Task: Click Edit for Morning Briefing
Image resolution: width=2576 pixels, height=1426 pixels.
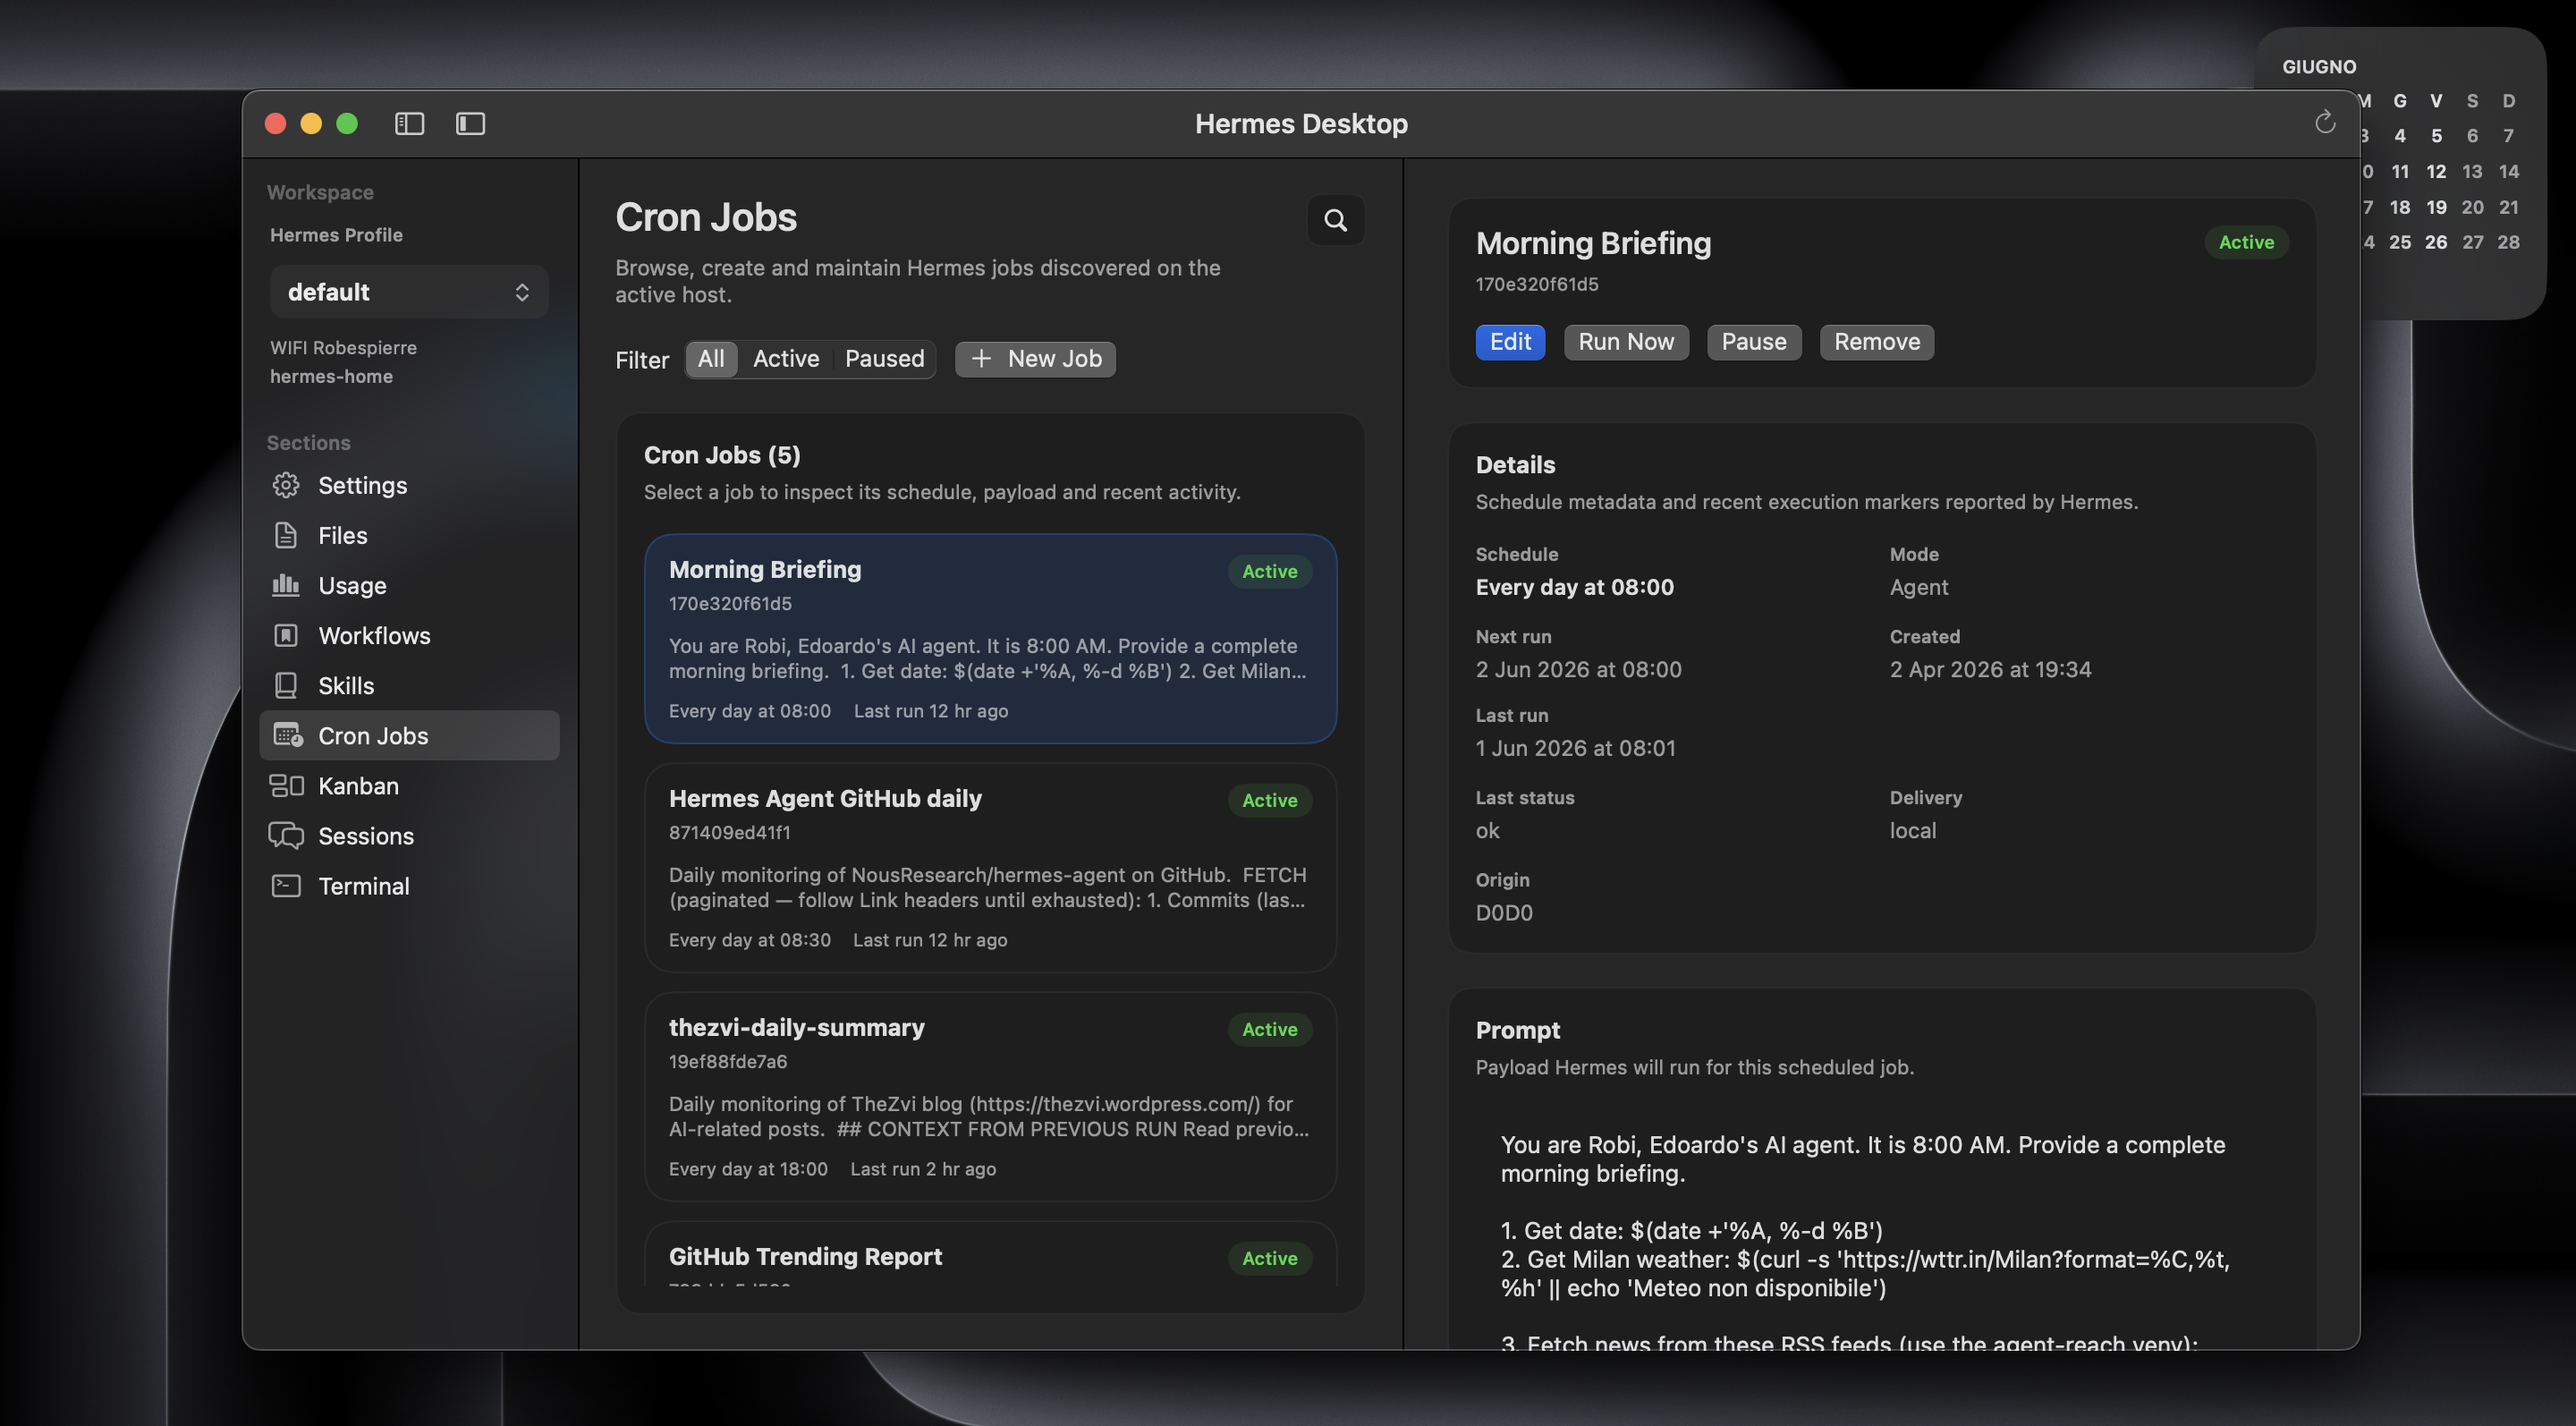Action: click(1510, 341)
